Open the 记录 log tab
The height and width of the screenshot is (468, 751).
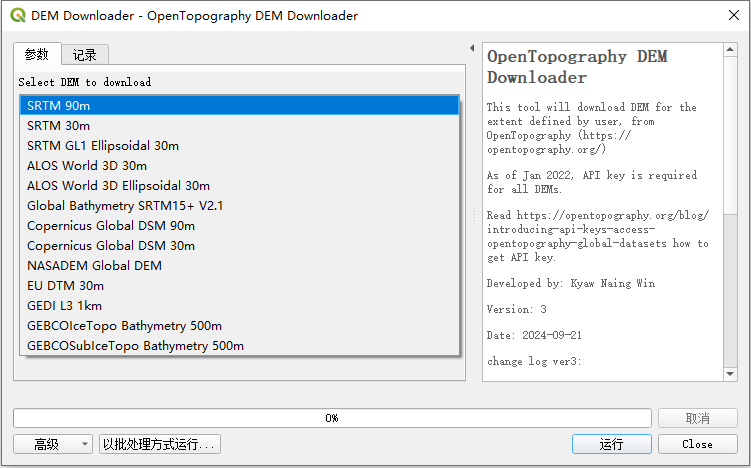click(x=85, y=55)
